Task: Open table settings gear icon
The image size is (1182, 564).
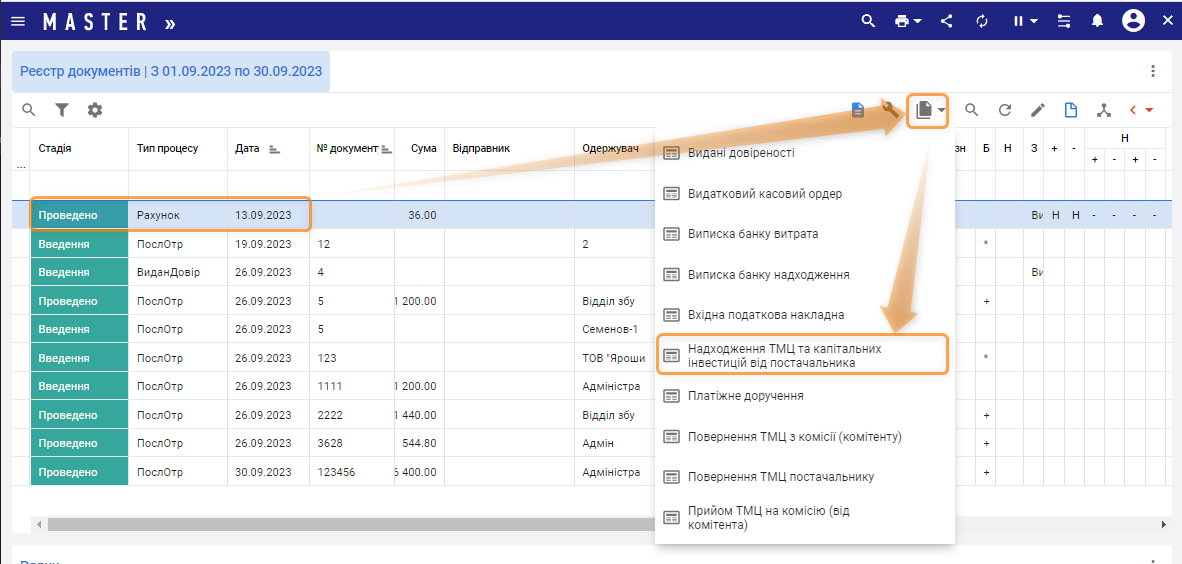Action: [95, 110]
